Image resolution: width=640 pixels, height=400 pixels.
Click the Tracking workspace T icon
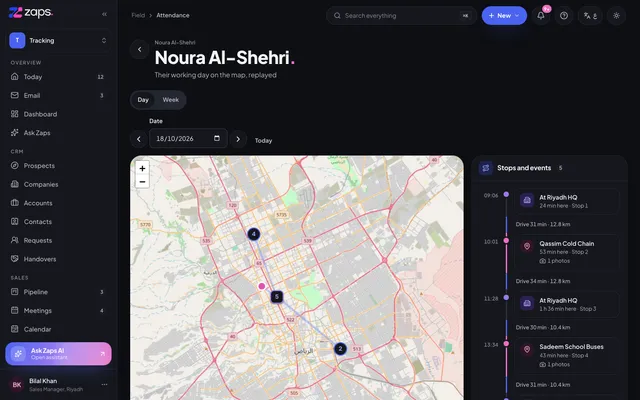17,40
